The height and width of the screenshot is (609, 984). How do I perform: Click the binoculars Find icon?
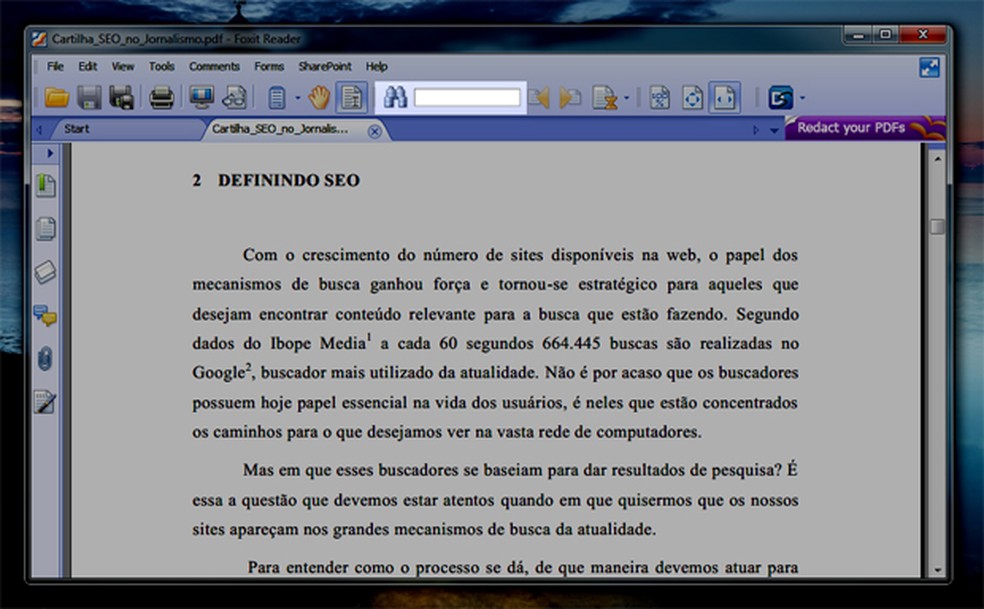(x=395, y=97)
